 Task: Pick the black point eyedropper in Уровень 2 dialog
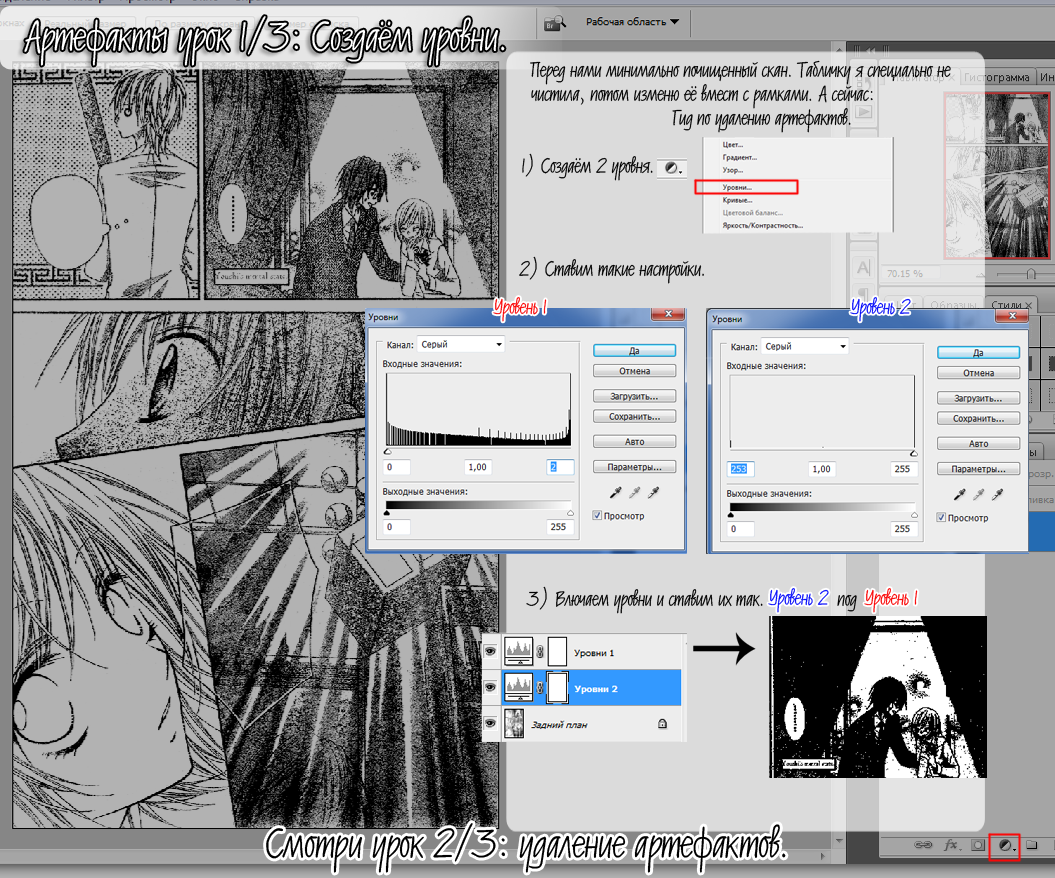pos(959,495)
